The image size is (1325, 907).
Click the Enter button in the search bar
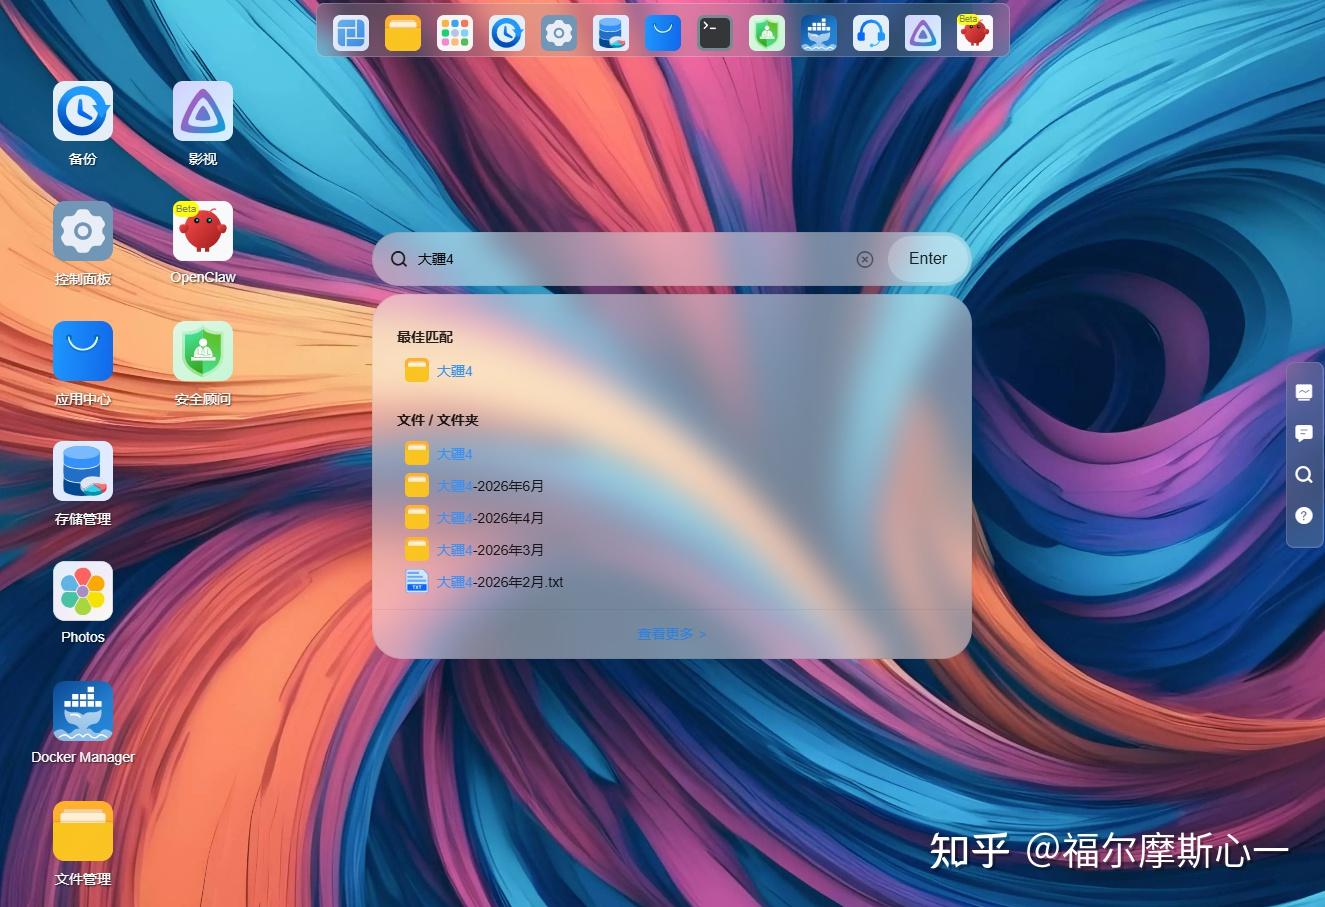928,259
